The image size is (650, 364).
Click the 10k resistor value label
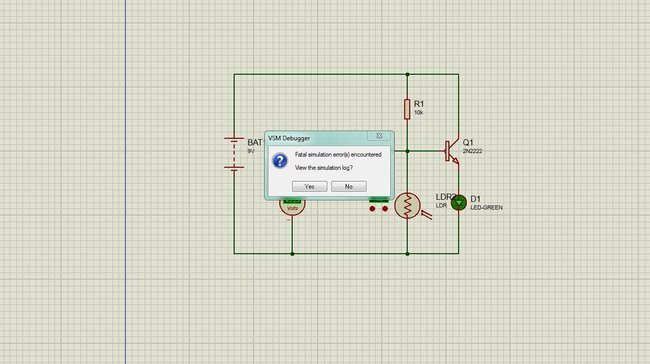(x=419, y=113)
